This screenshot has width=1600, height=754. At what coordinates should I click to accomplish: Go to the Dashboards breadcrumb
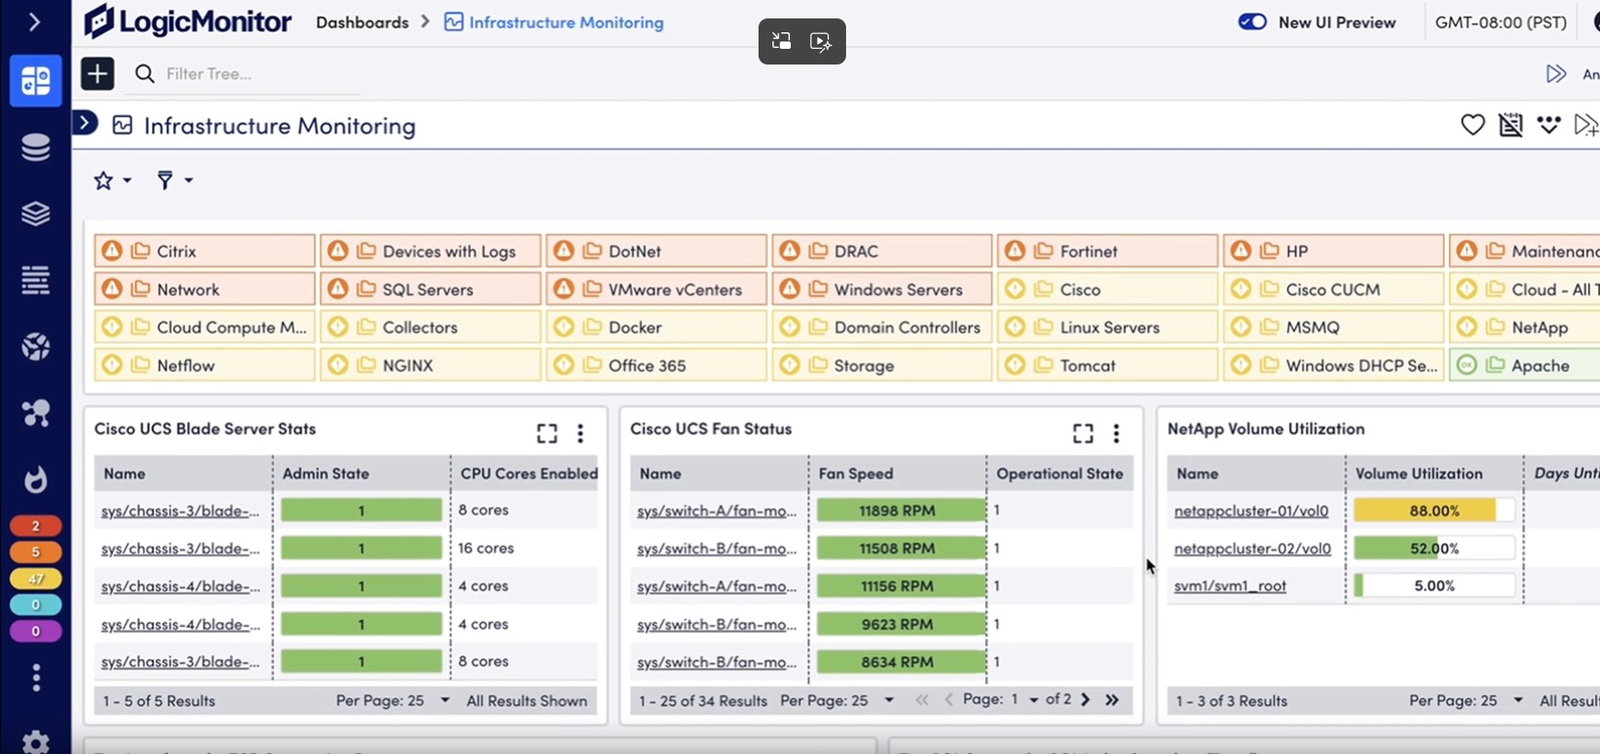[362, 22]
